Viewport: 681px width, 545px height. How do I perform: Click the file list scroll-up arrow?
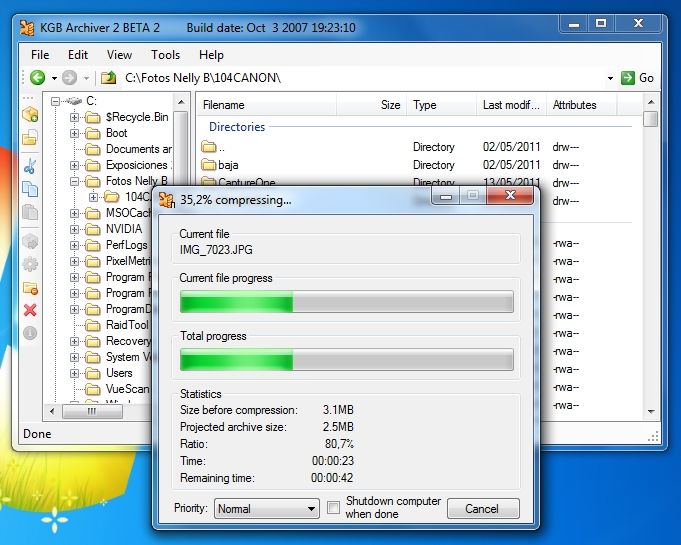tap(651, 102)
